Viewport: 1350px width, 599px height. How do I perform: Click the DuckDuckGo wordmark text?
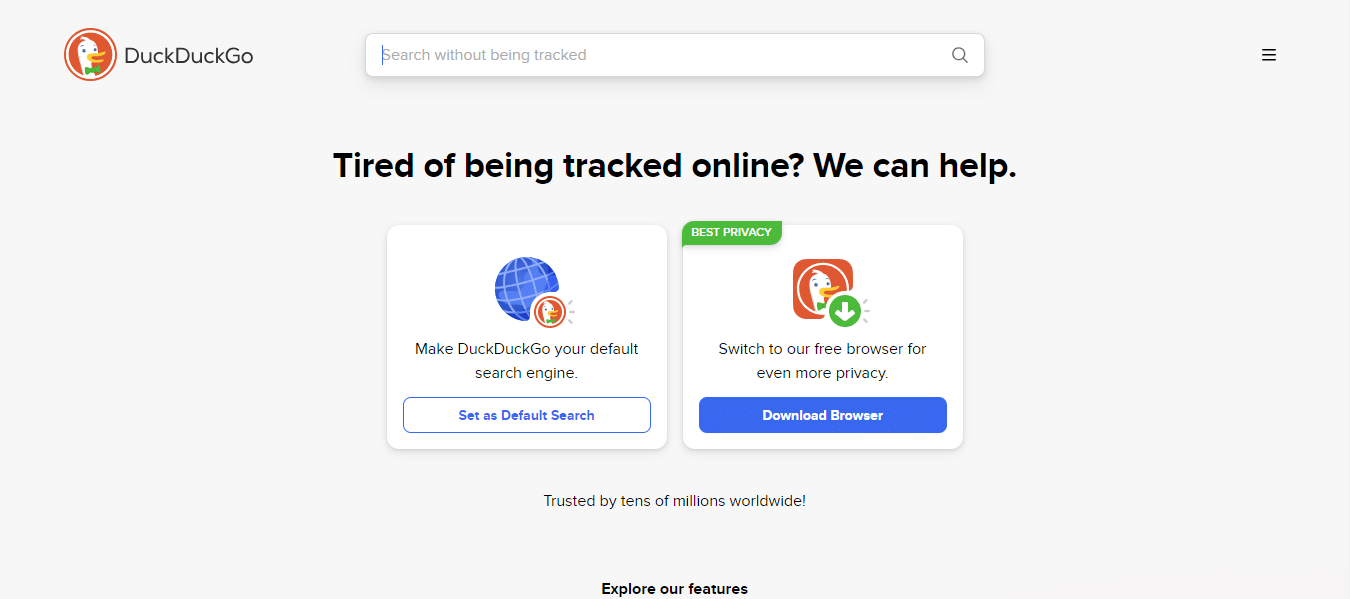point(189,56)
